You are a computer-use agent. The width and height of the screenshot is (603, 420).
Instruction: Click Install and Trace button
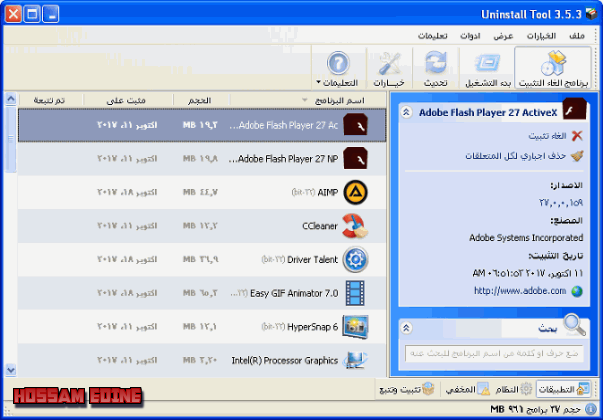(x=407, y=390)
